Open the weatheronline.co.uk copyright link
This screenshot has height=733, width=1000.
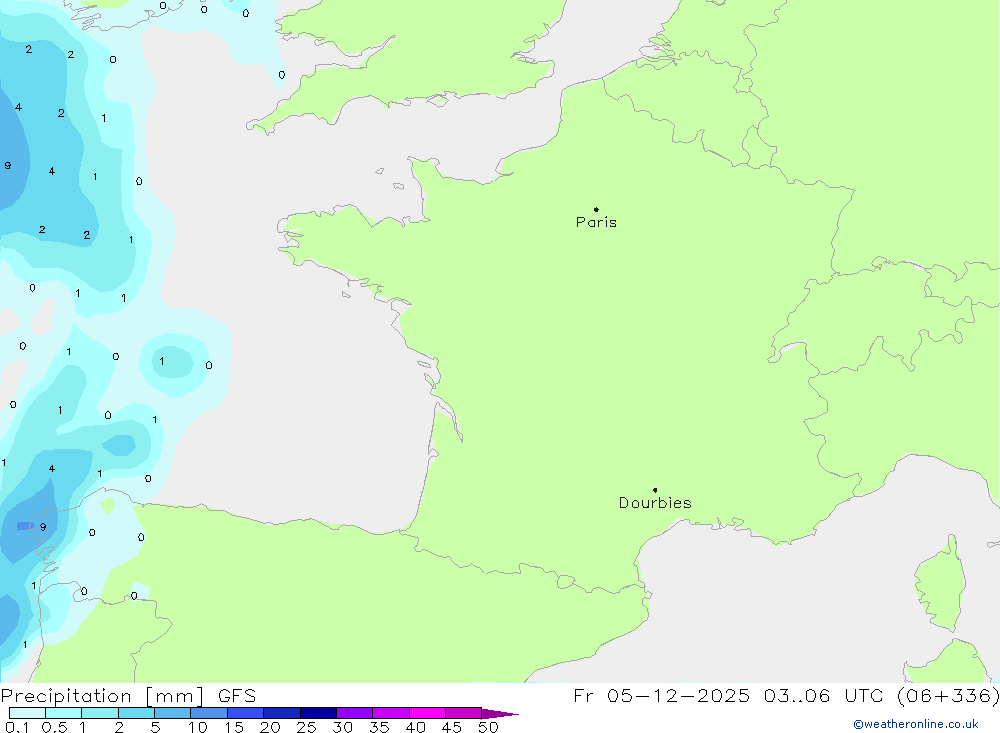pyautogui.click(x=916, y=724)
